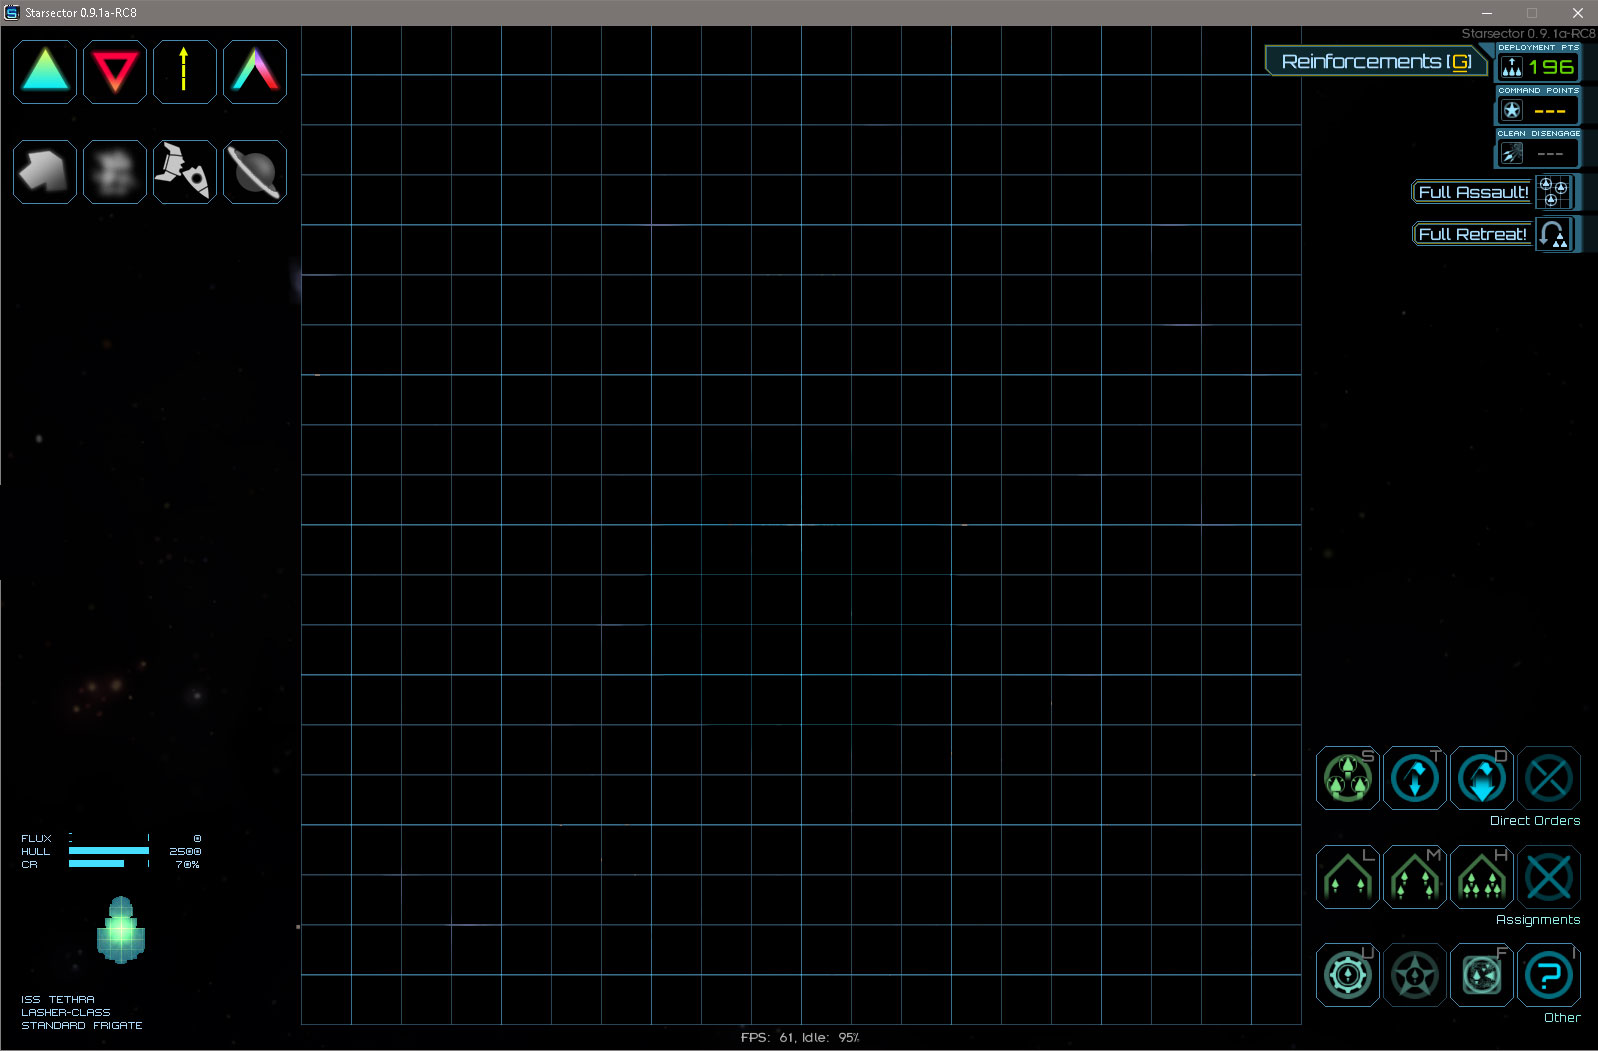Click the command points star icon
The height and width of the screenshot is (1051, 1598).
point(1512,110)
